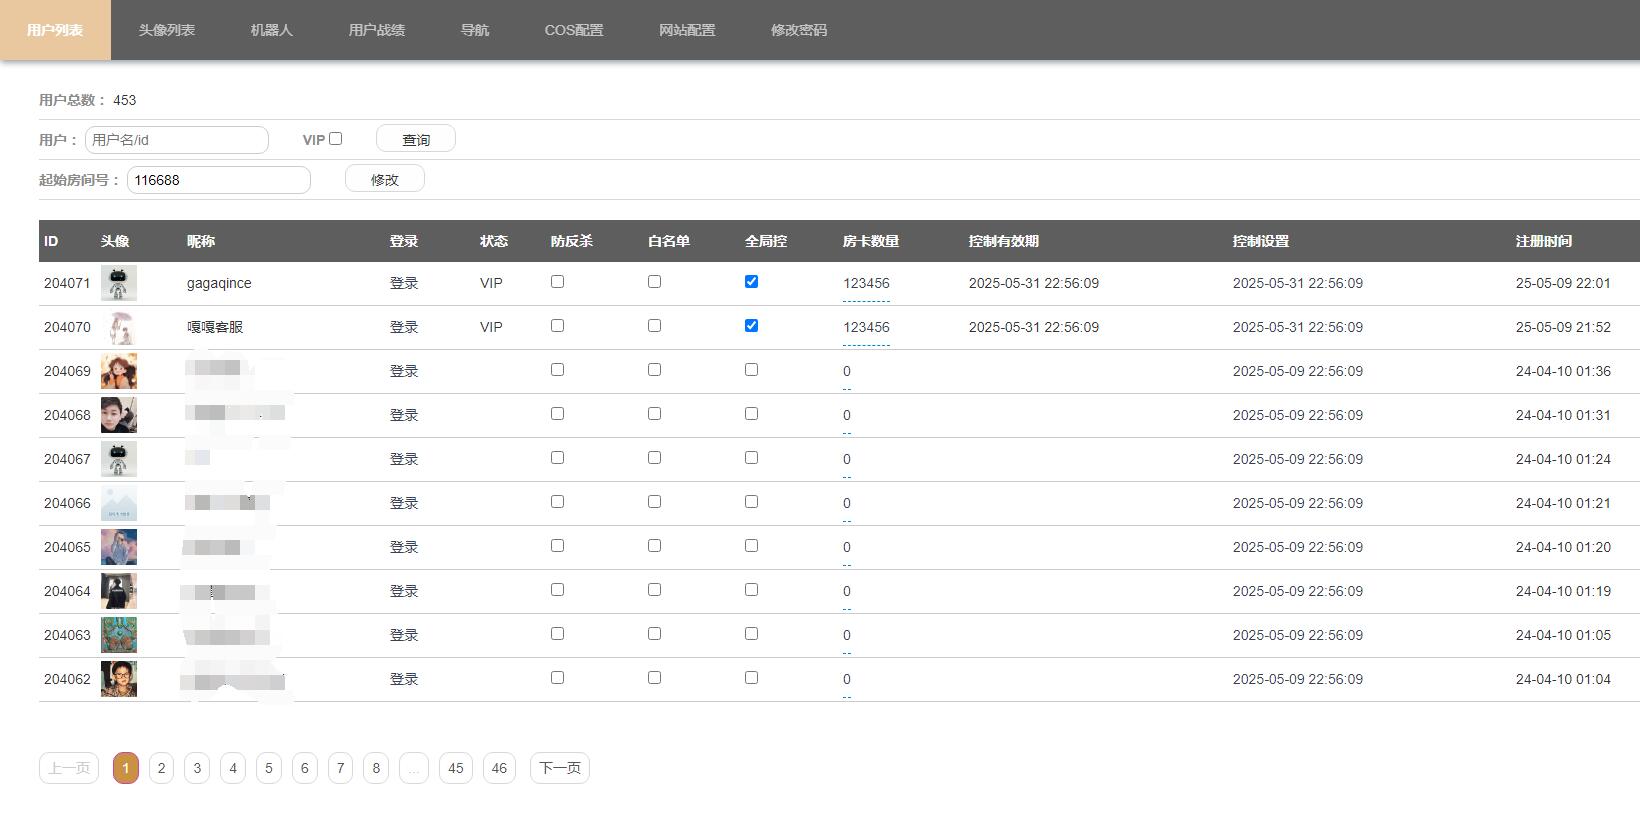Click 房卡数量 0 for user 204069
Image resolution: width=1640 pixels, height=813 pixels.
click(847, 371)
